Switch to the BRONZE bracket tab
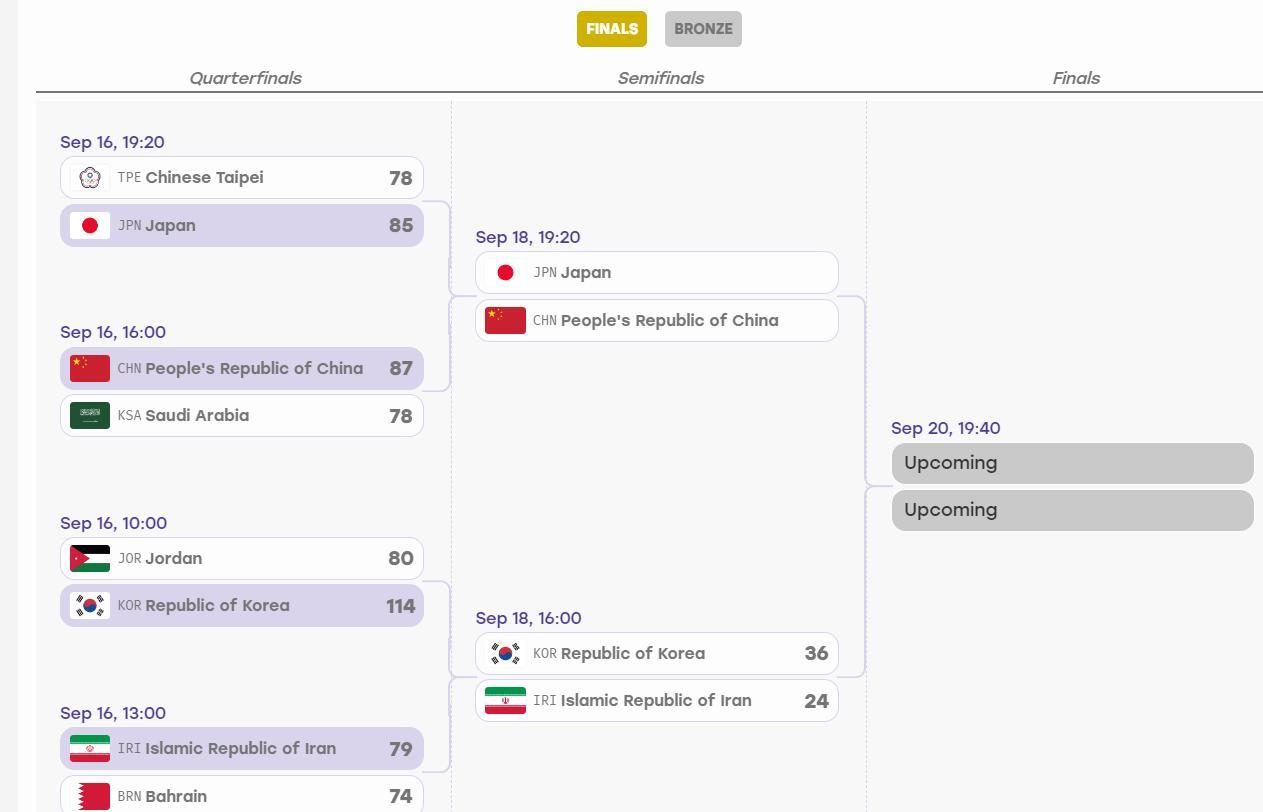 click(x=703, y=29)
